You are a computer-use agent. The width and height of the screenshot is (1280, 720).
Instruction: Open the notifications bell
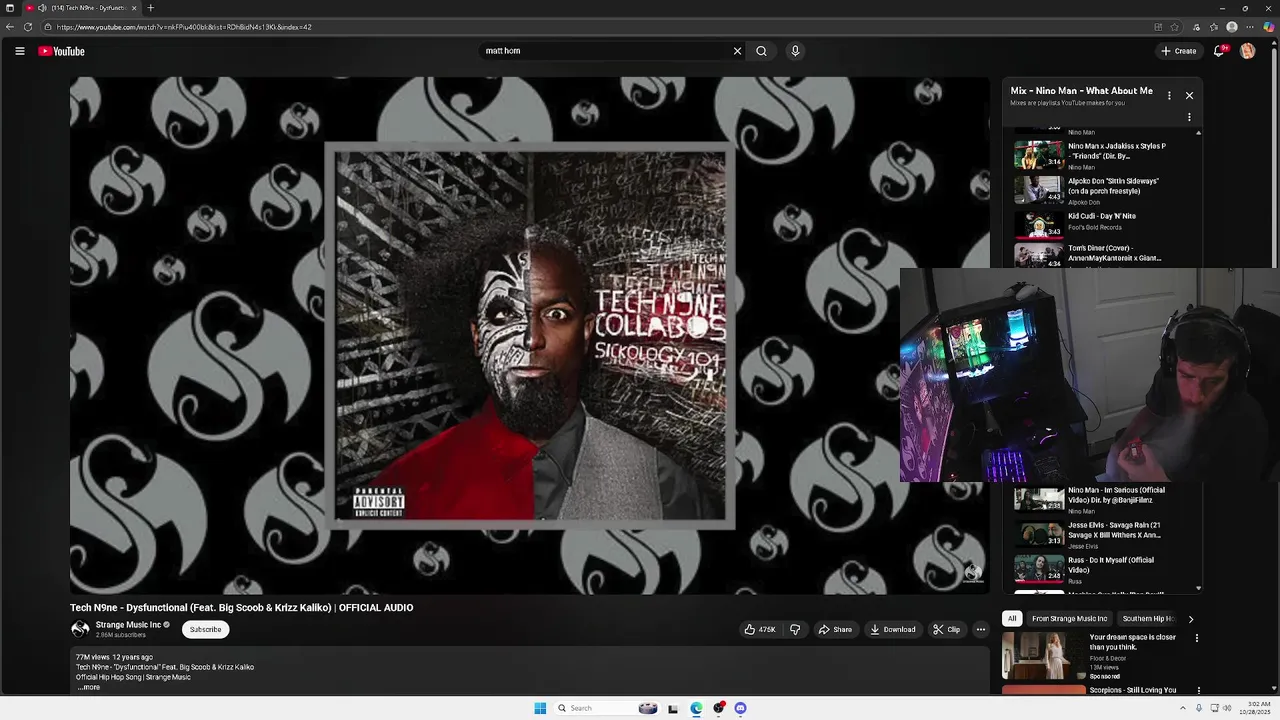[x=1219, y=51]
